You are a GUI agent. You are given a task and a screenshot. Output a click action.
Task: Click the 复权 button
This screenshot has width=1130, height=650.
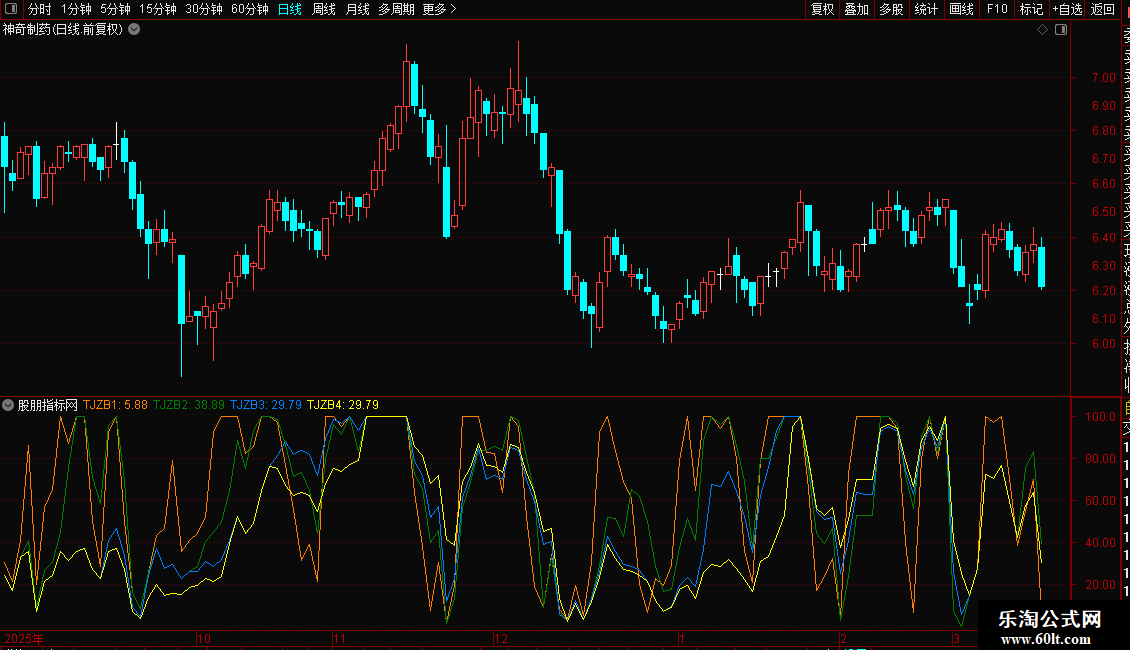pyautogui.click(x=822, y=9)
